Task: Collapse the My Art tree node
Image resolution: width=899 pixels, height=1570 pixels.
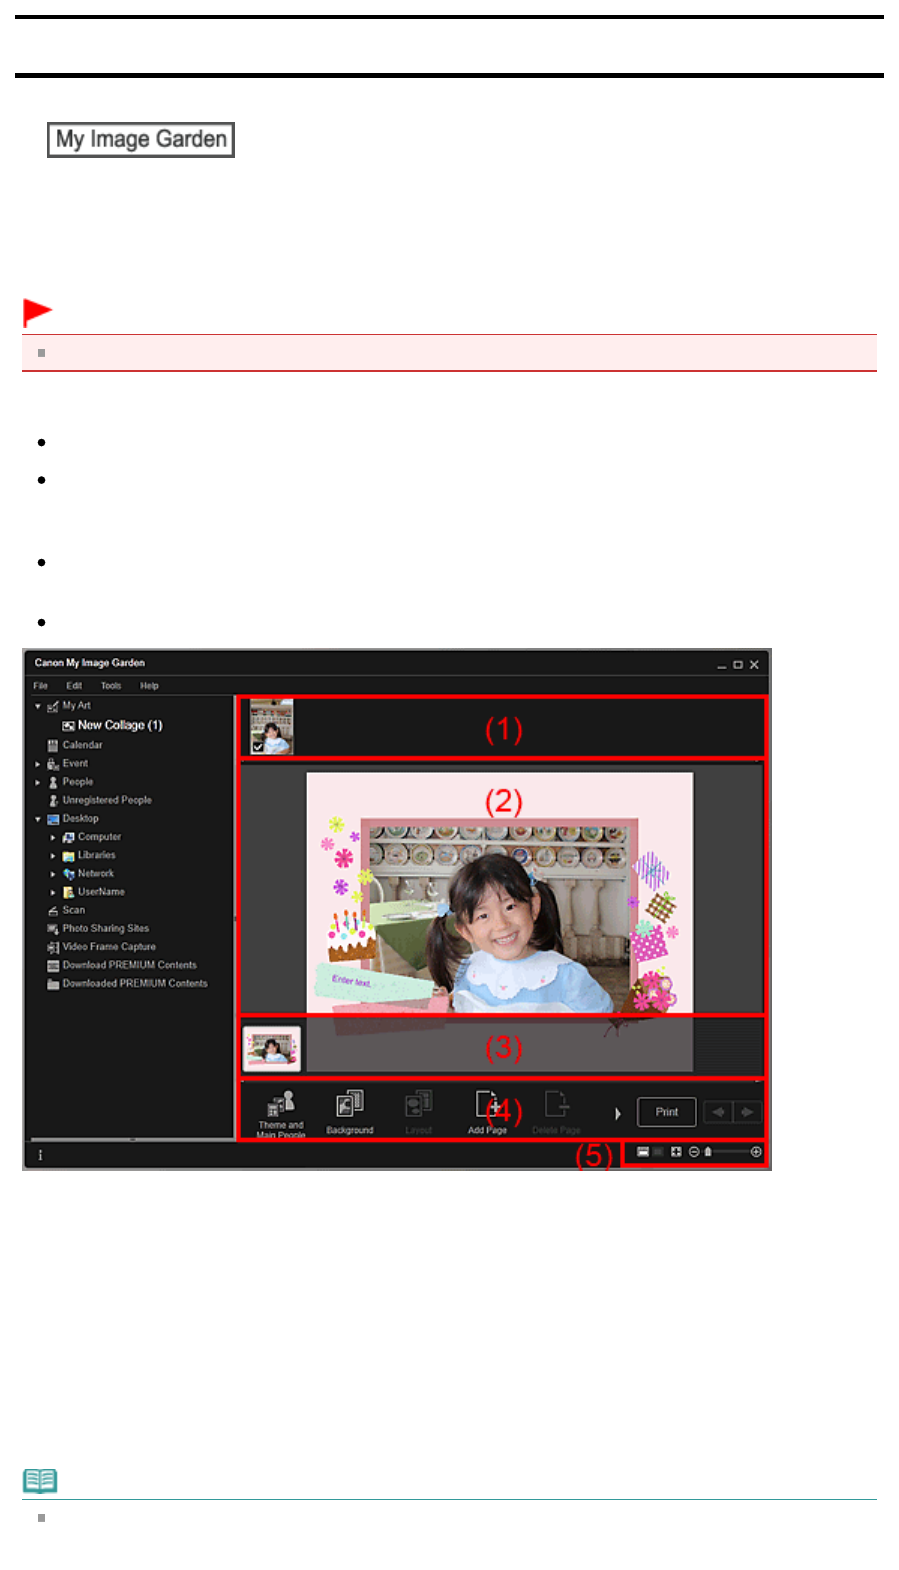Action: click(38, 706)
